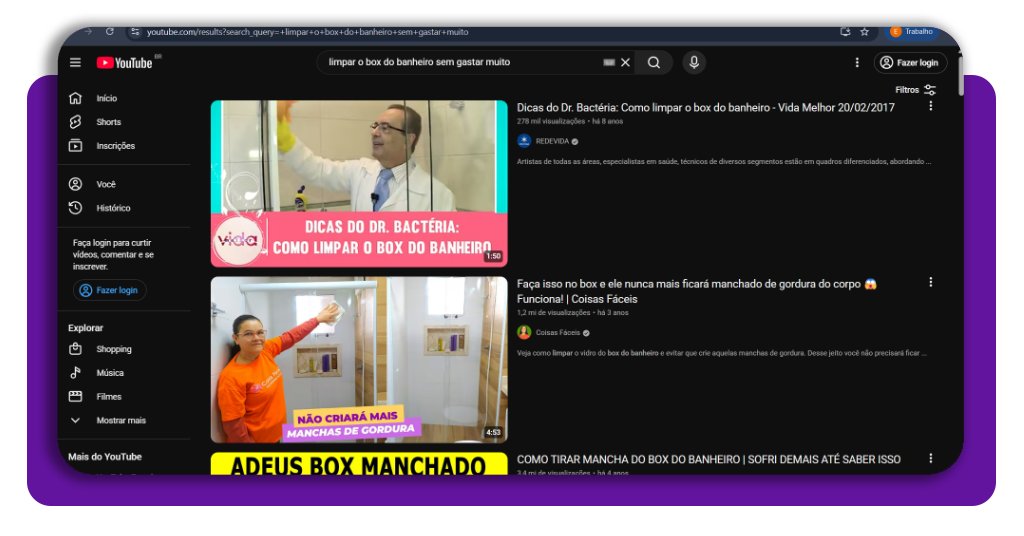Open the Coisas Fáceis channel link
Image resolution: width=1024 pixels, height=536 pixels.
[558, 332]
